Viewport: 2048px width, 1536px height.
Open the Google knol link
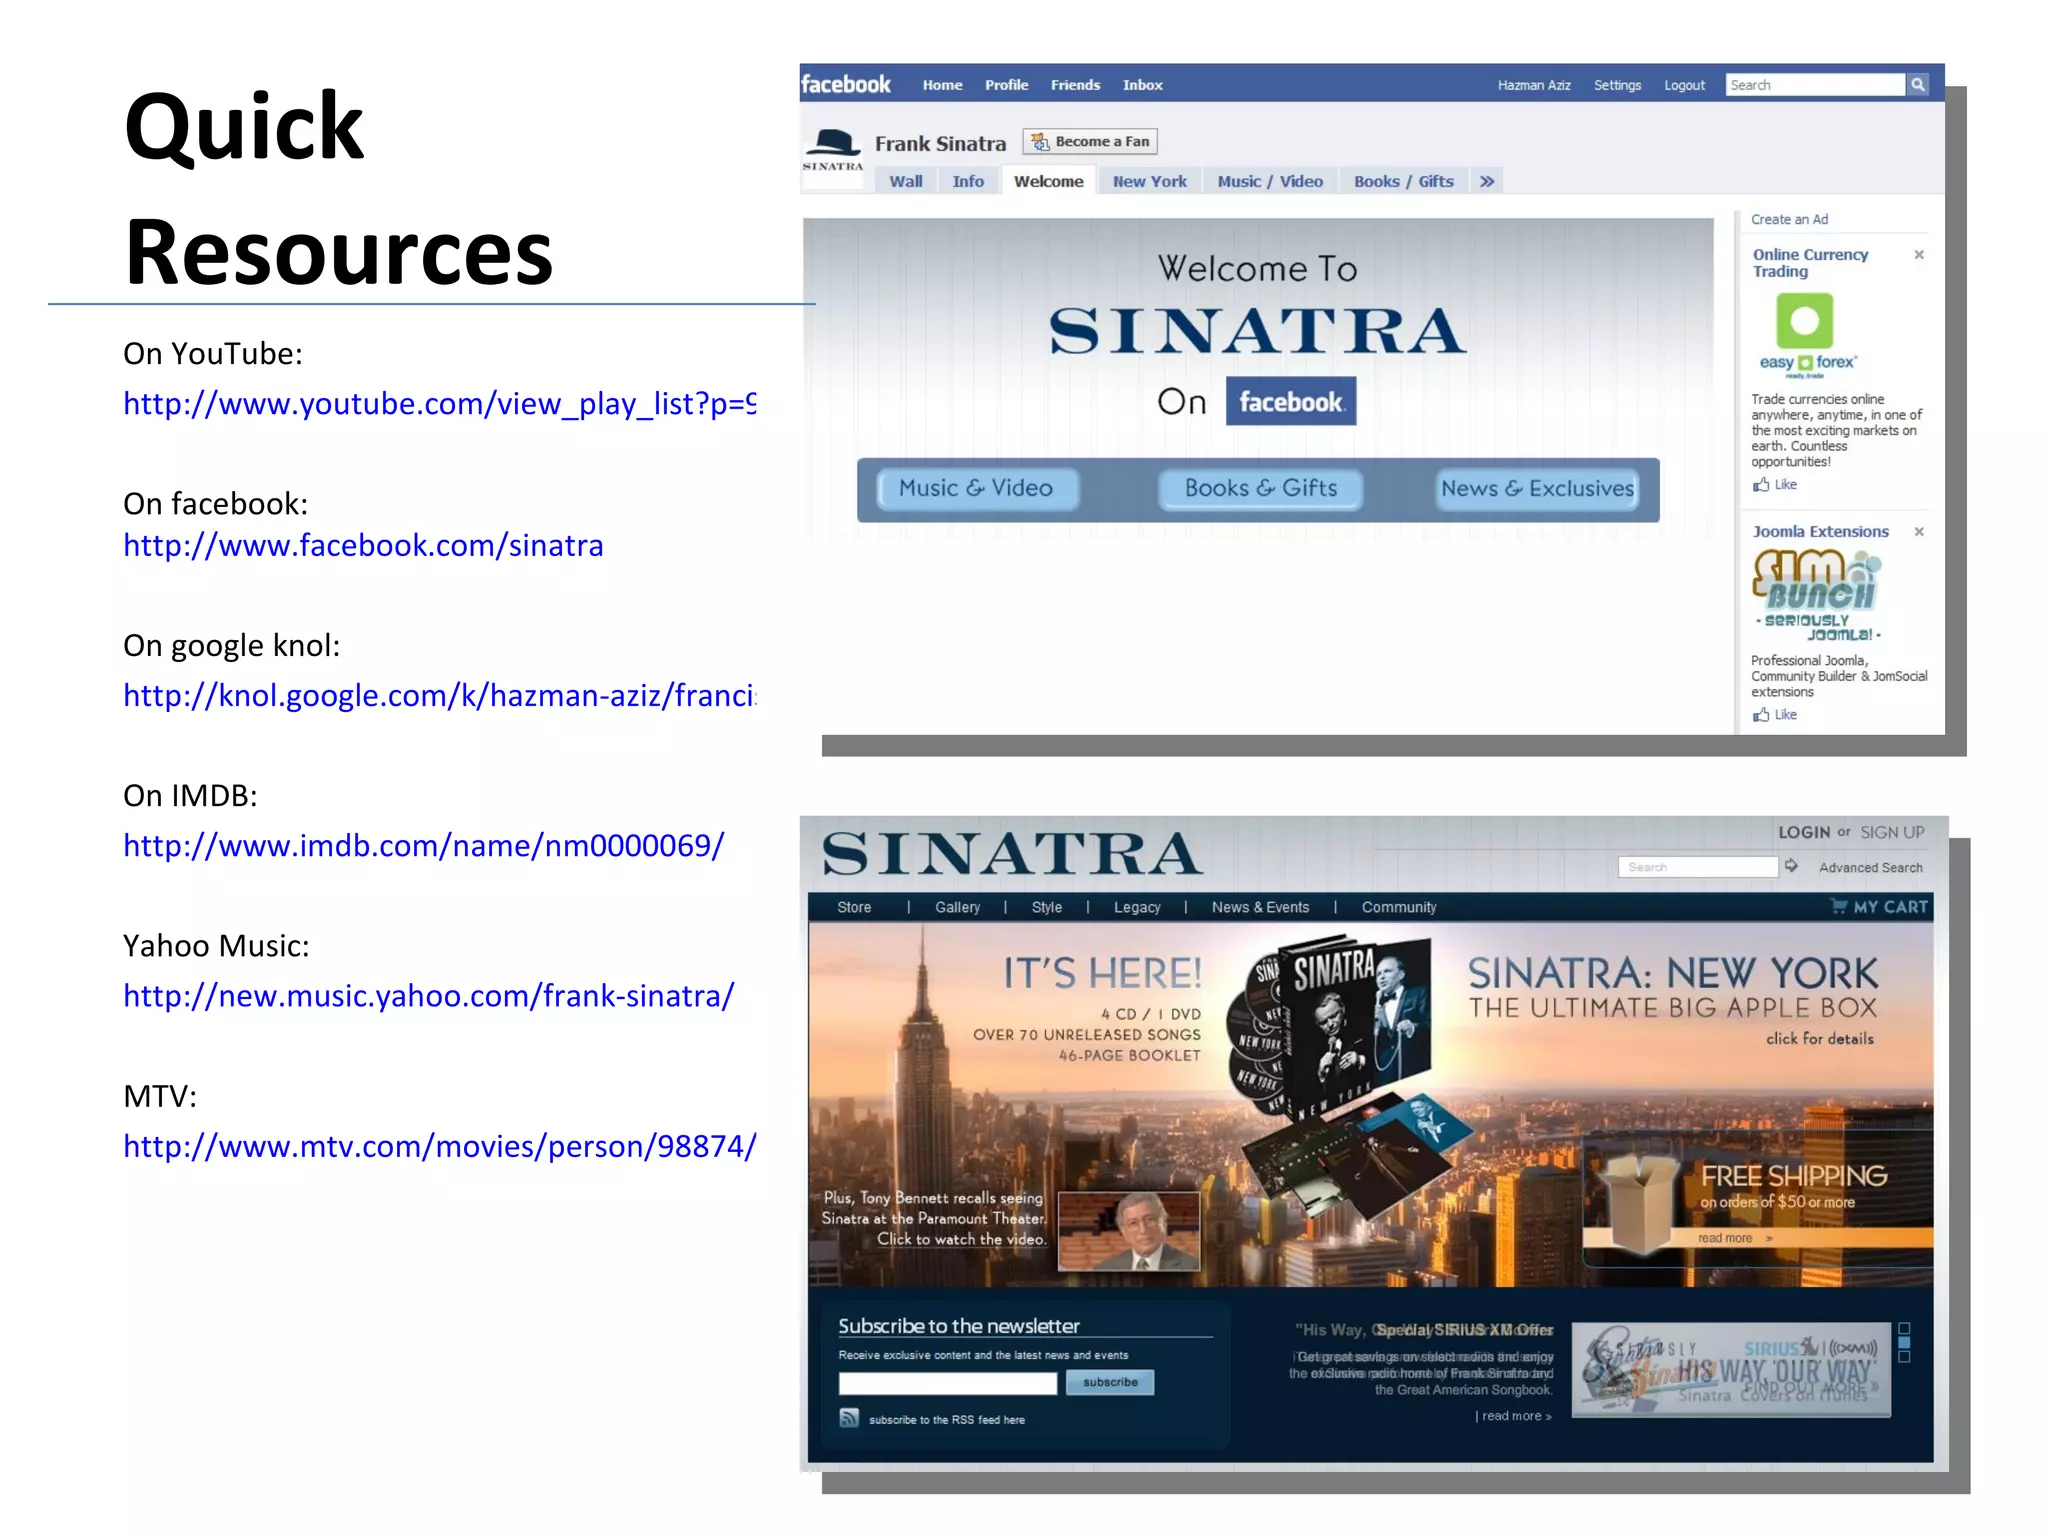pos(440,696)
